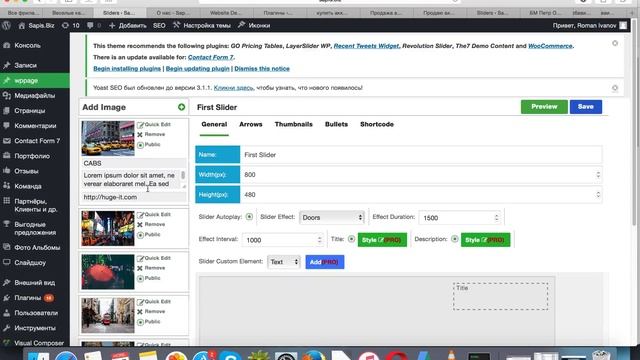Click Quick Edit for the street bus image
The width and height of the screenshot is (640, 360).
(x=154, y=302)
